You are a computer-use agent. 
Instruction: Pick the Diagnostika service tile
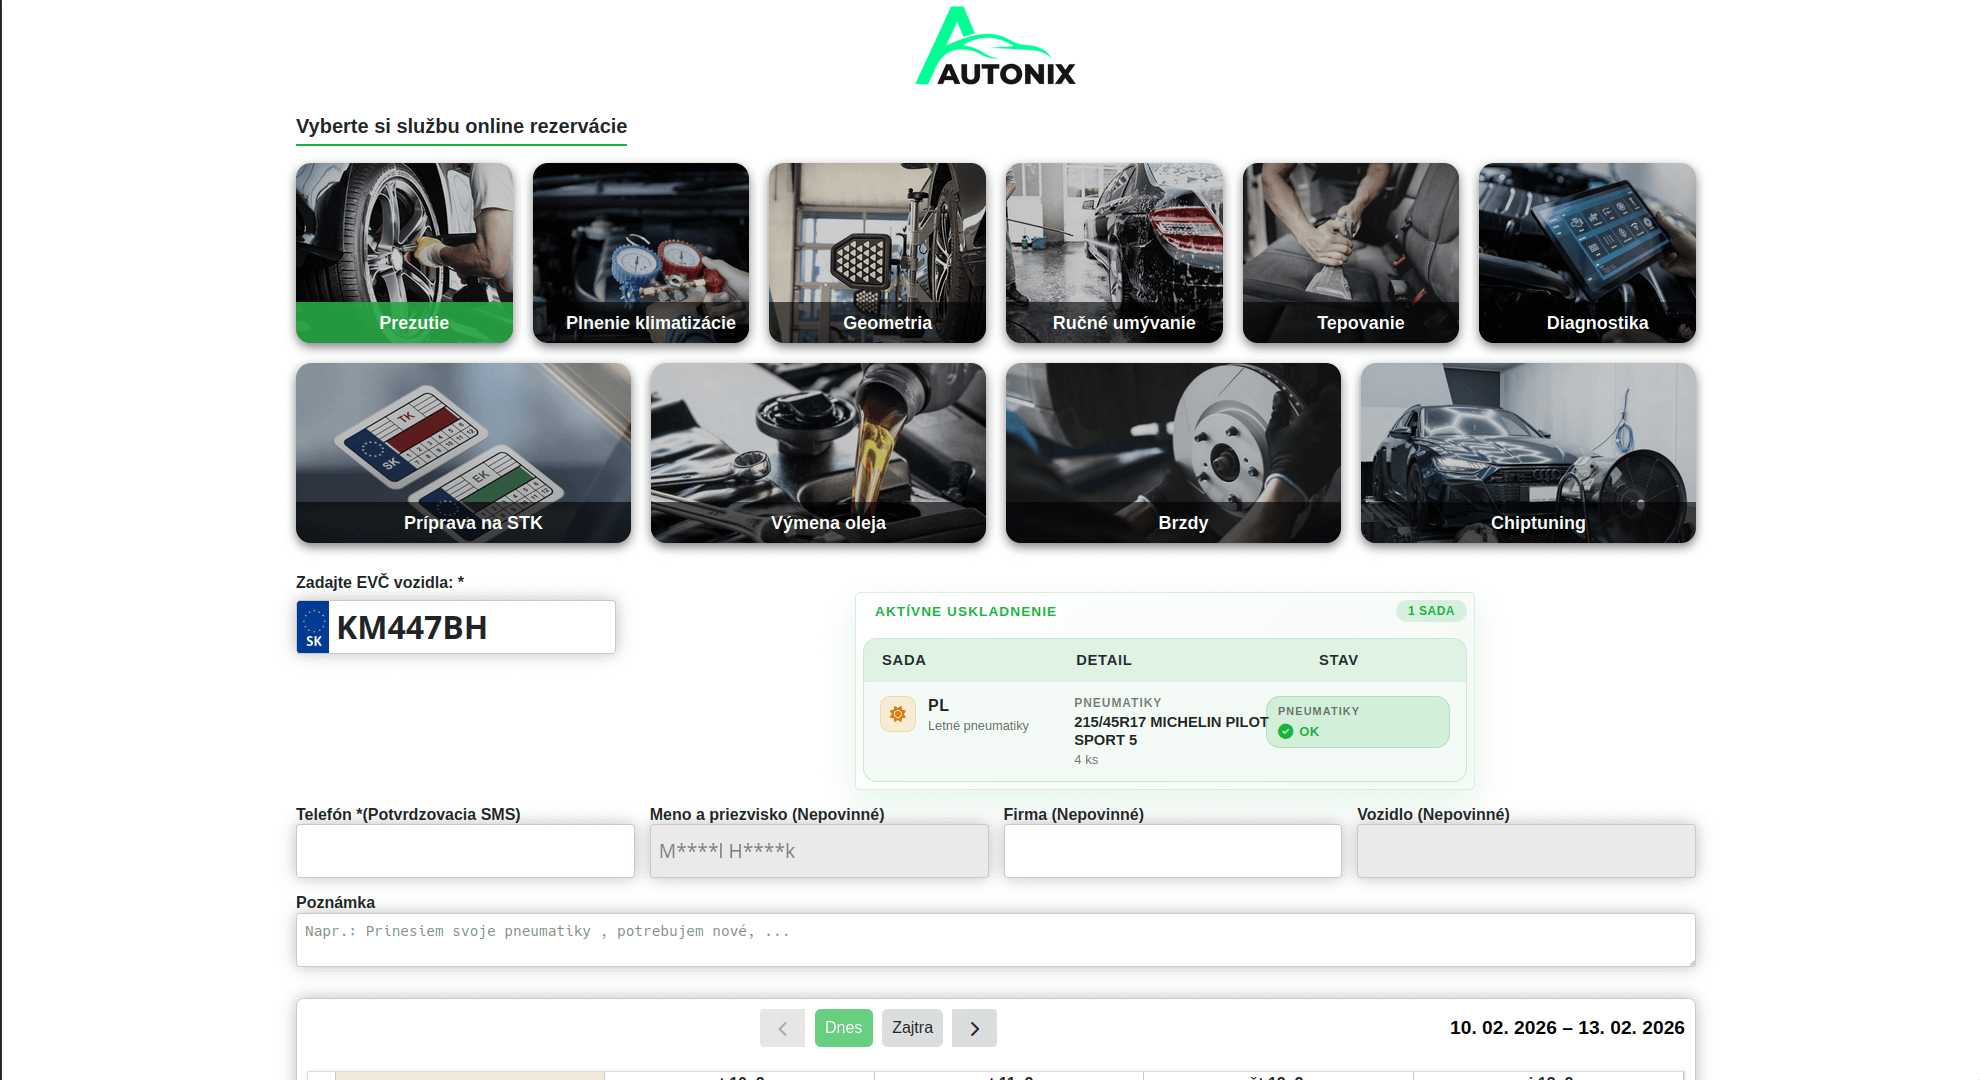pos(1587,253)
